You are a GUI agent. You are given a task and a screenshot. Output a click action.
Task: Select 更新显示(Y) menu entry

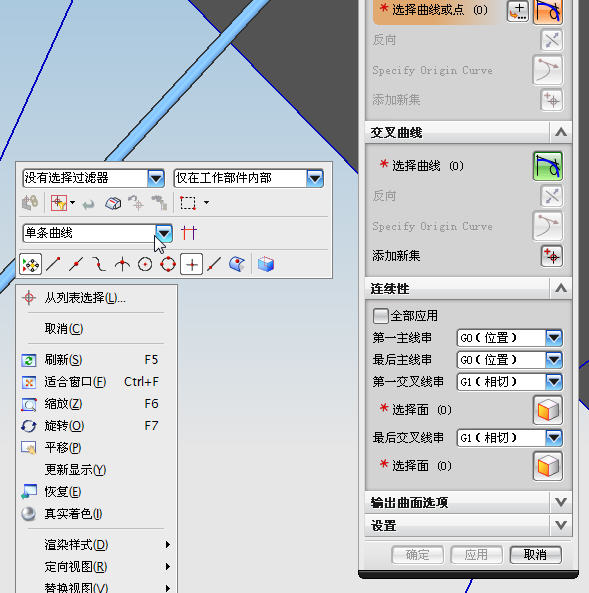click(x=96, y=470)
